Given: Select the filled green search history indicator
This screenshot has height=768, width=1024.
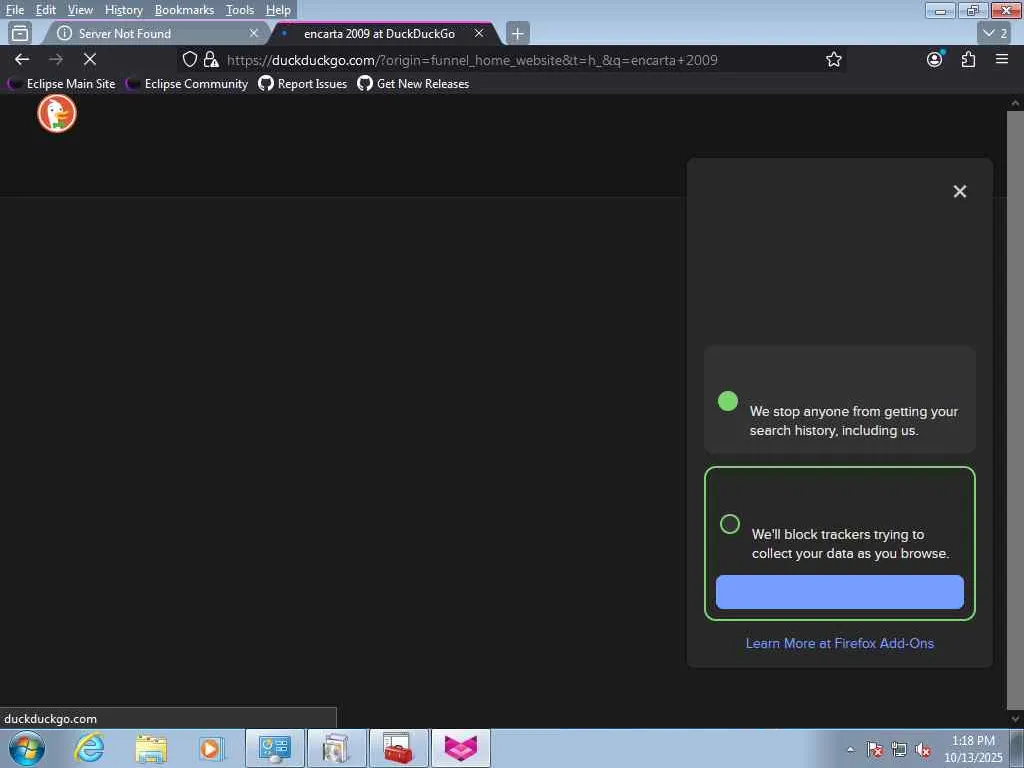Looking at the screenshot, I should (x=728, y=401).
